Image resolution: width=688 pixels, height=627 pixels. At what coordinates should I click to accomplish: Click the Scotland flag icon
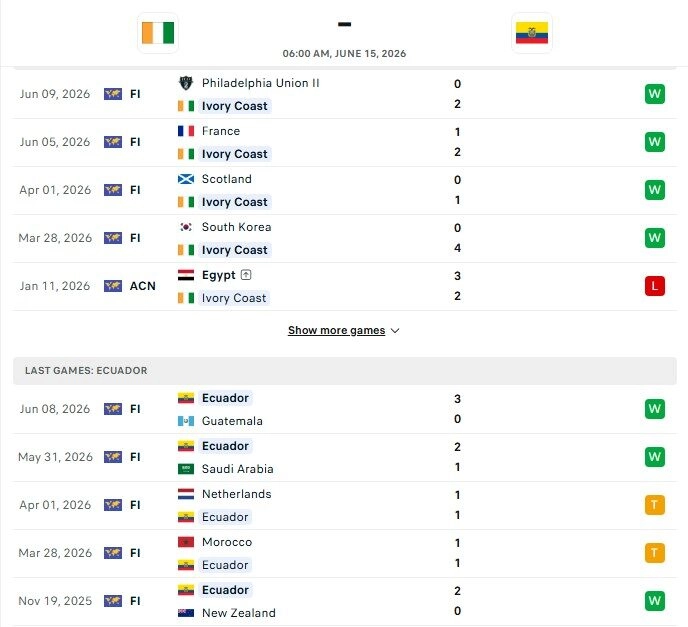[186, 179]
